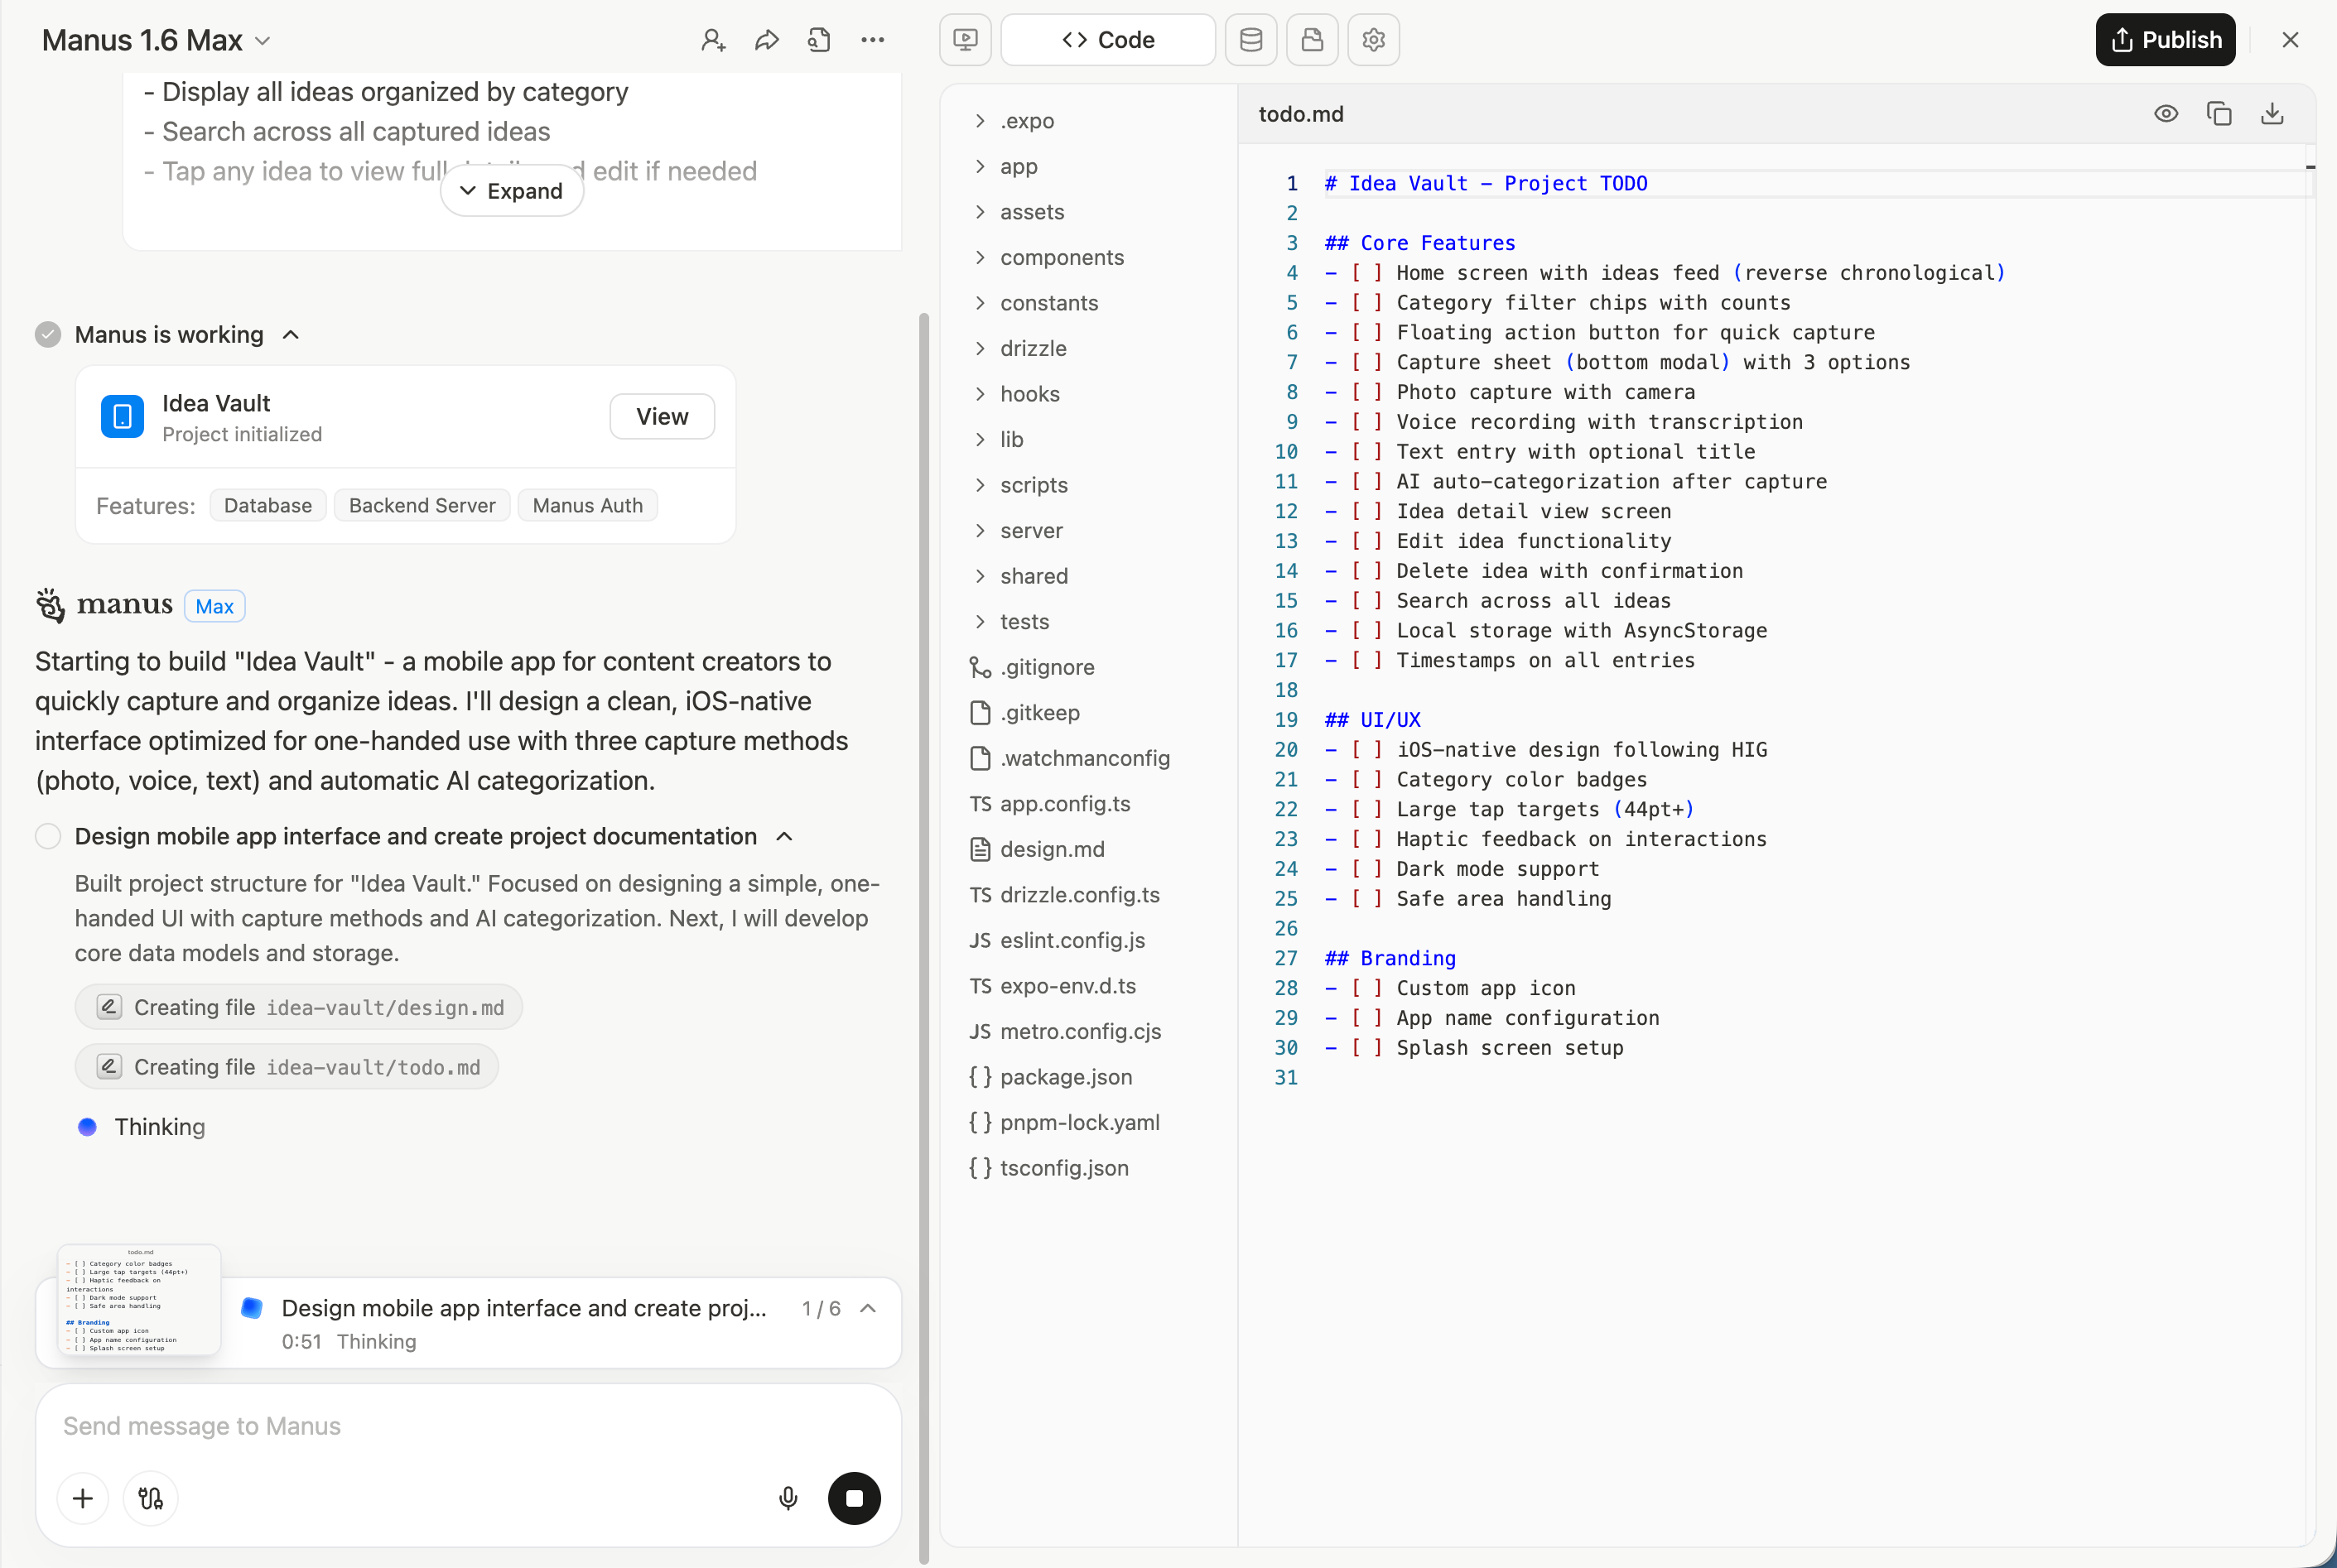
Task: Click the Publish button
Action: click(x=2165, y=40)
